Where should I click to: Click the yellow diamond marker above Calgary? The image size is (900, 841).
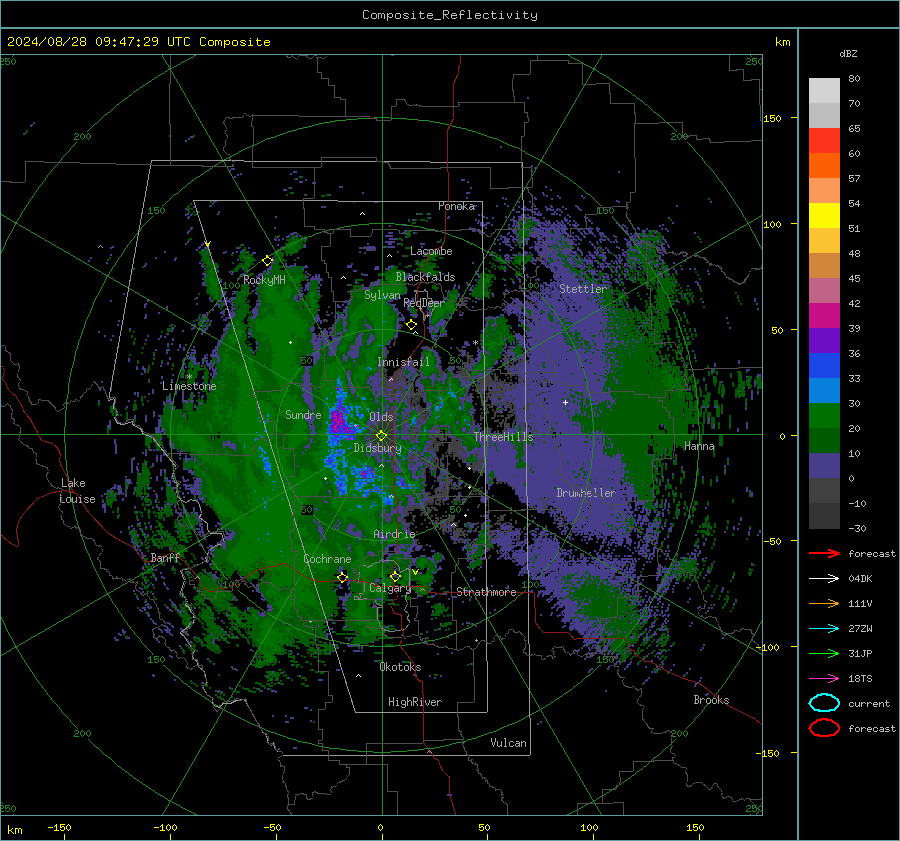(395, 576)
